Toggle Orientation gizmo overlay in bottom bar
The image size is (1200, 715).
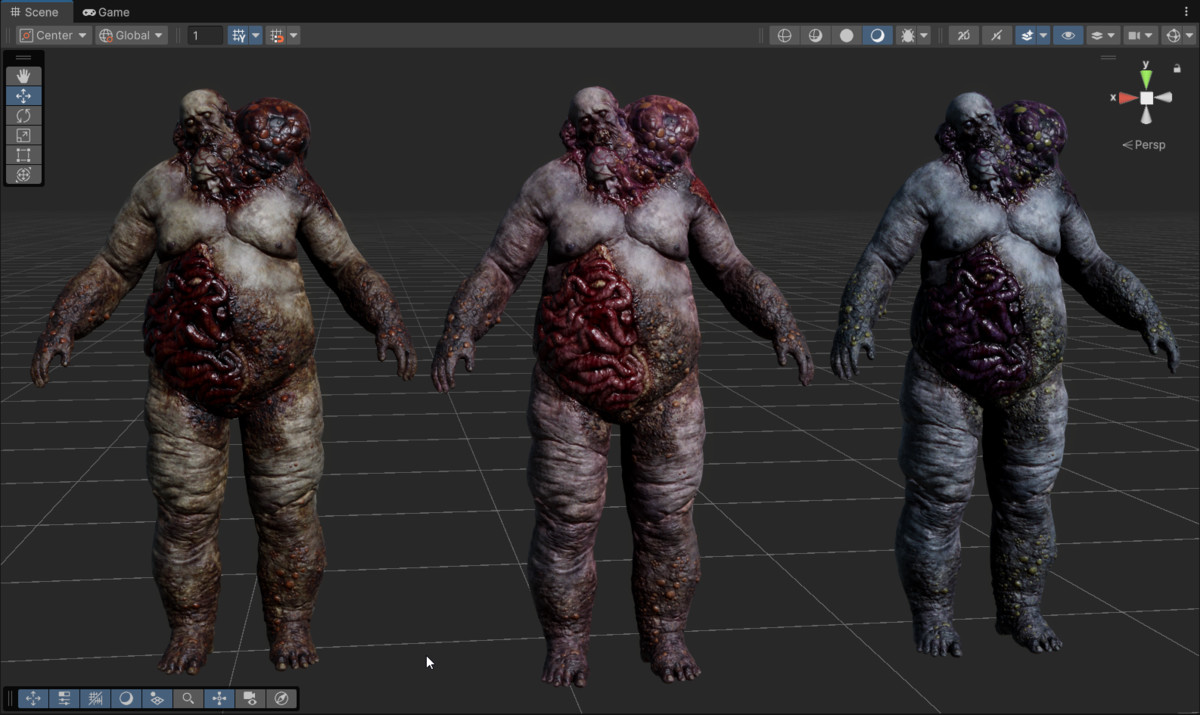click(219, 699)
